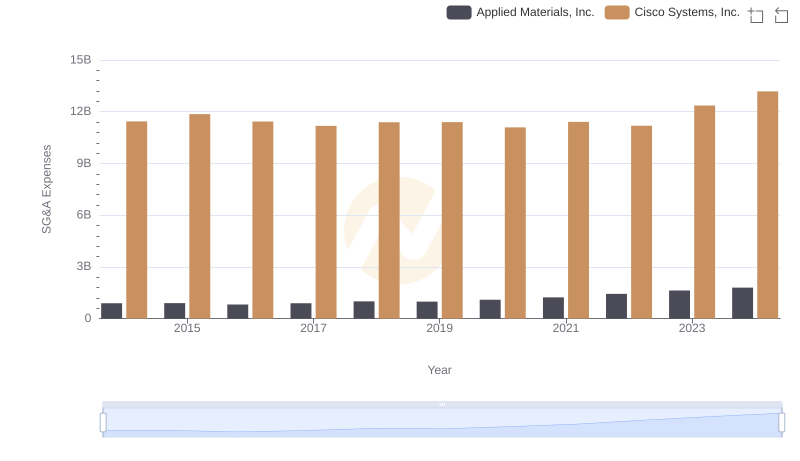The image size is (800, 461).
Task: Click the restore zoom icon
Action: tap(781, 15)
